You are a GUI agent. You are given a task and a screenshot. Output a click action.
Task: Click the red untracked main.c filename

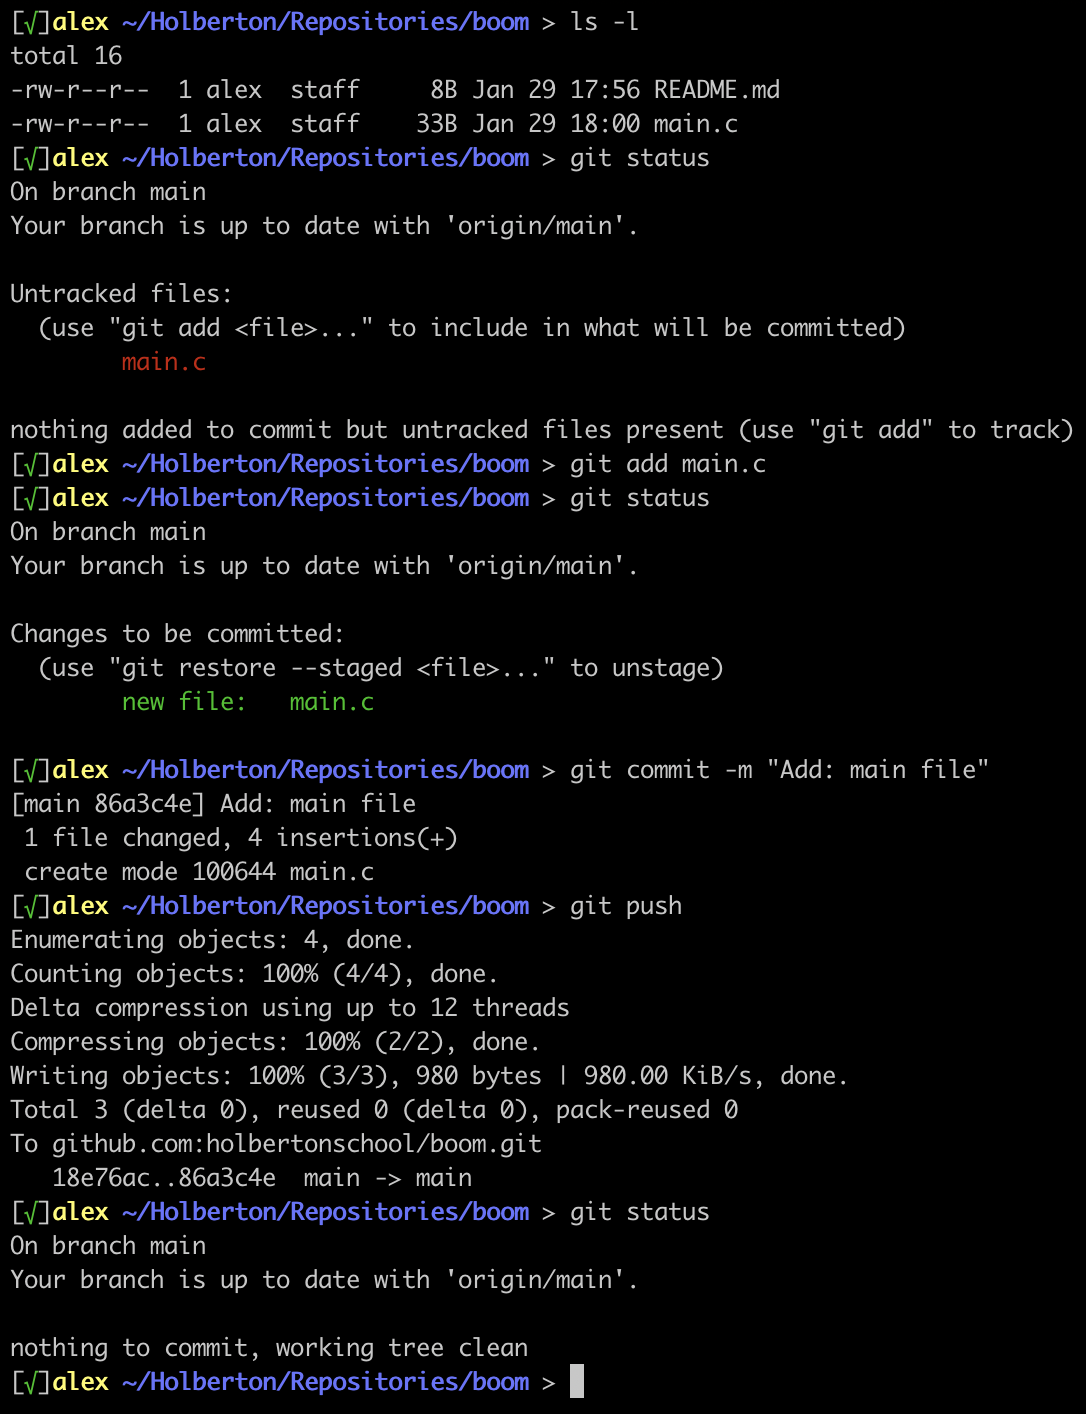164,362
